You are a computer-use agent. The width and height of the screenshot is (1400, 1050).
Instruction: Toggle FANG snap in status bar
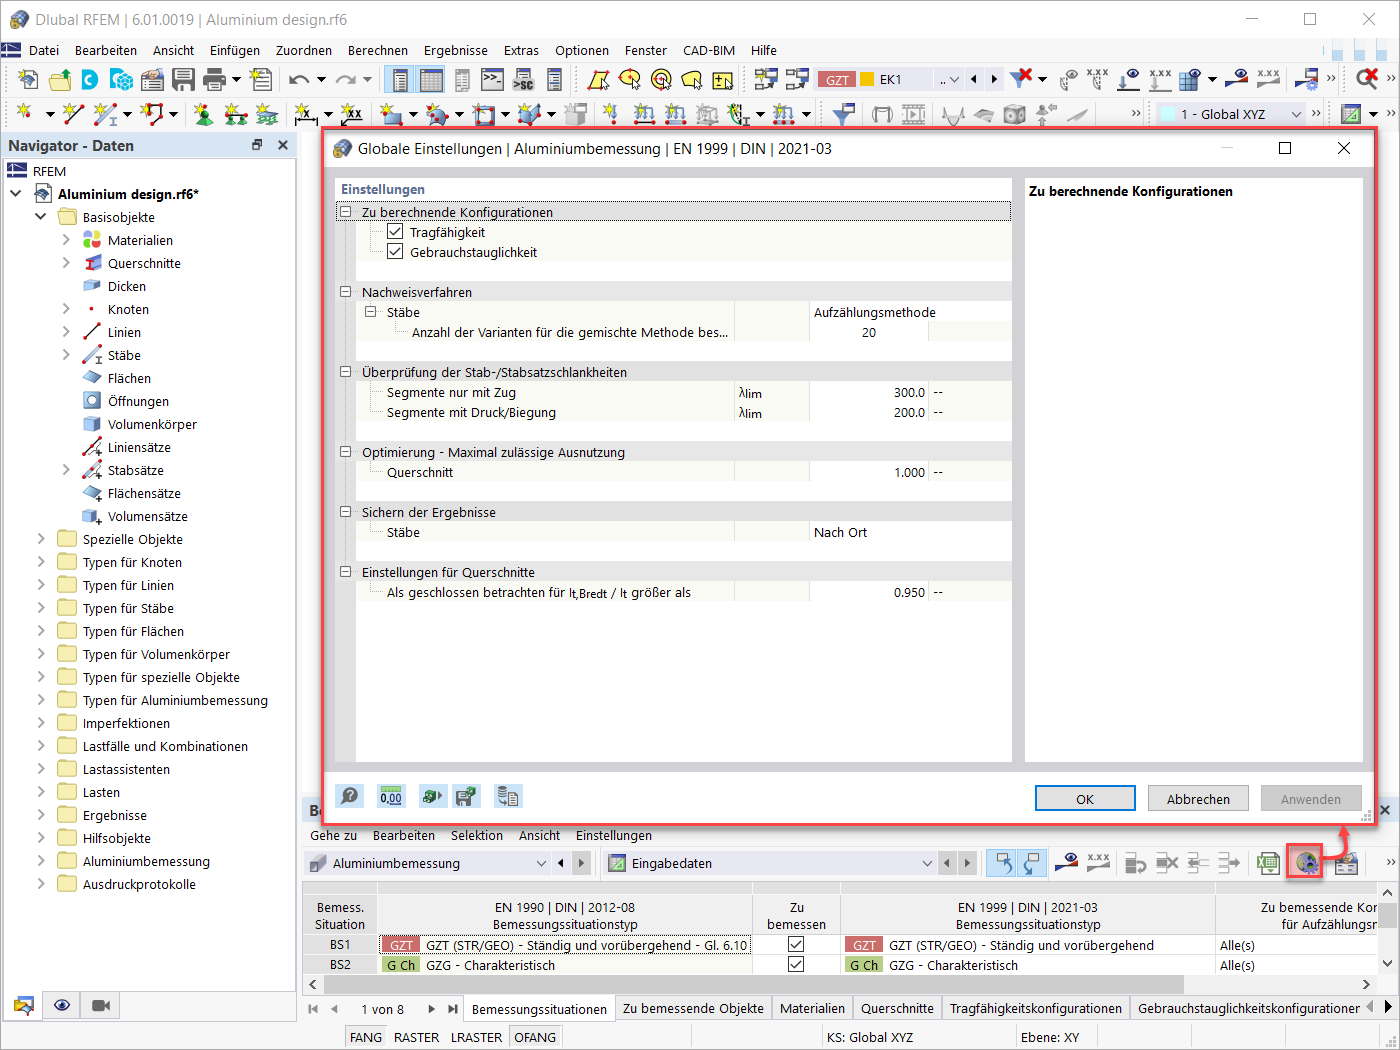(x=366, y=1037)
